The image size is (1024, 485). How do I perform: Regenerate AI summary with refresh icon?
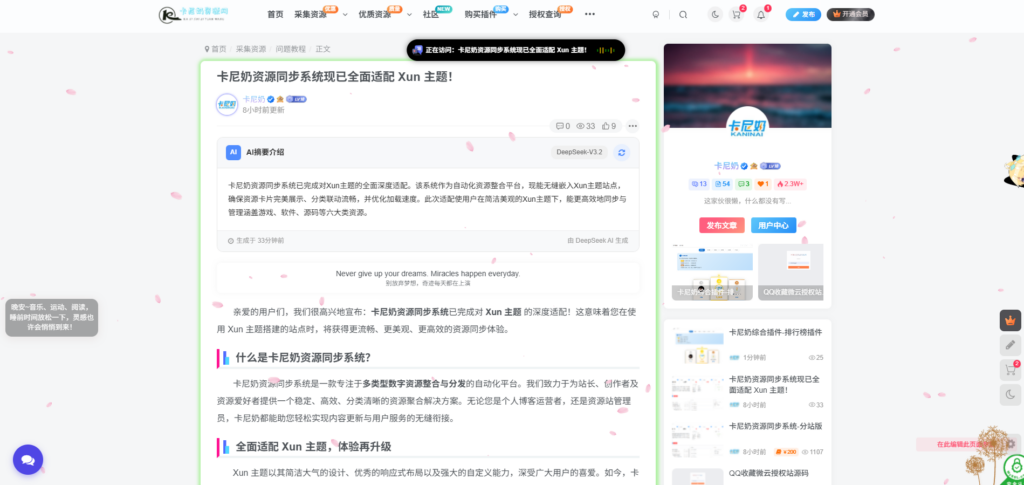622,152
